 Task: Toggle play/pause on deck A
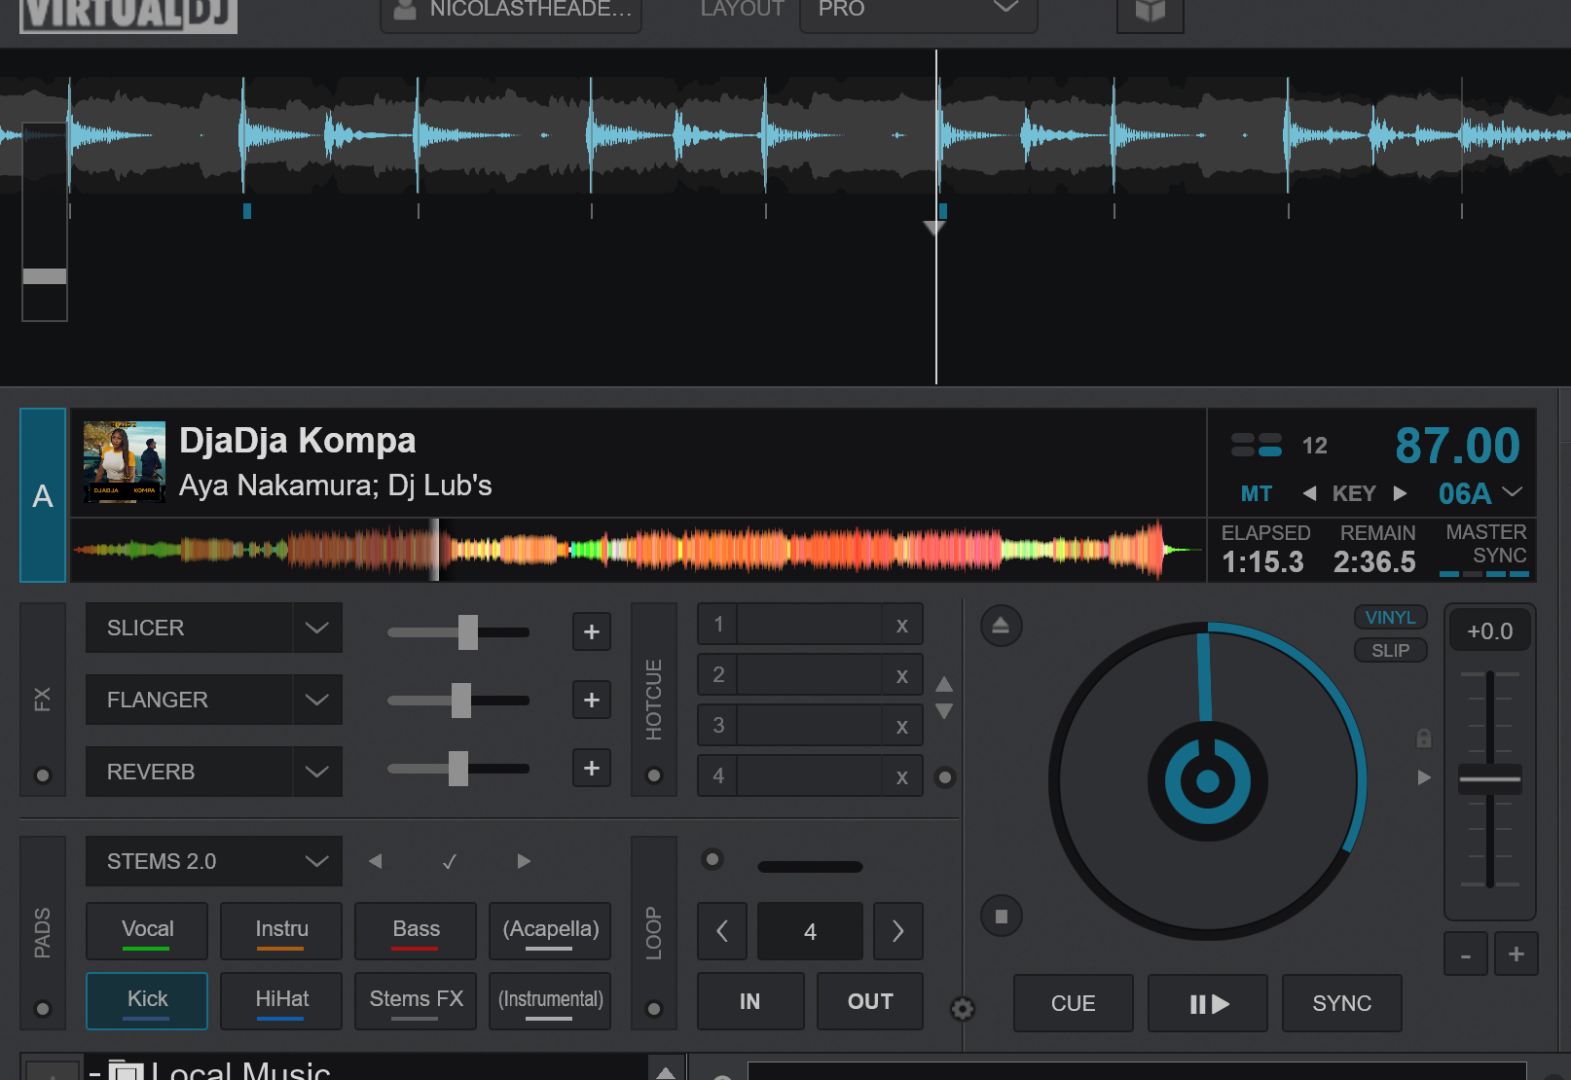click(1208, 1003)
